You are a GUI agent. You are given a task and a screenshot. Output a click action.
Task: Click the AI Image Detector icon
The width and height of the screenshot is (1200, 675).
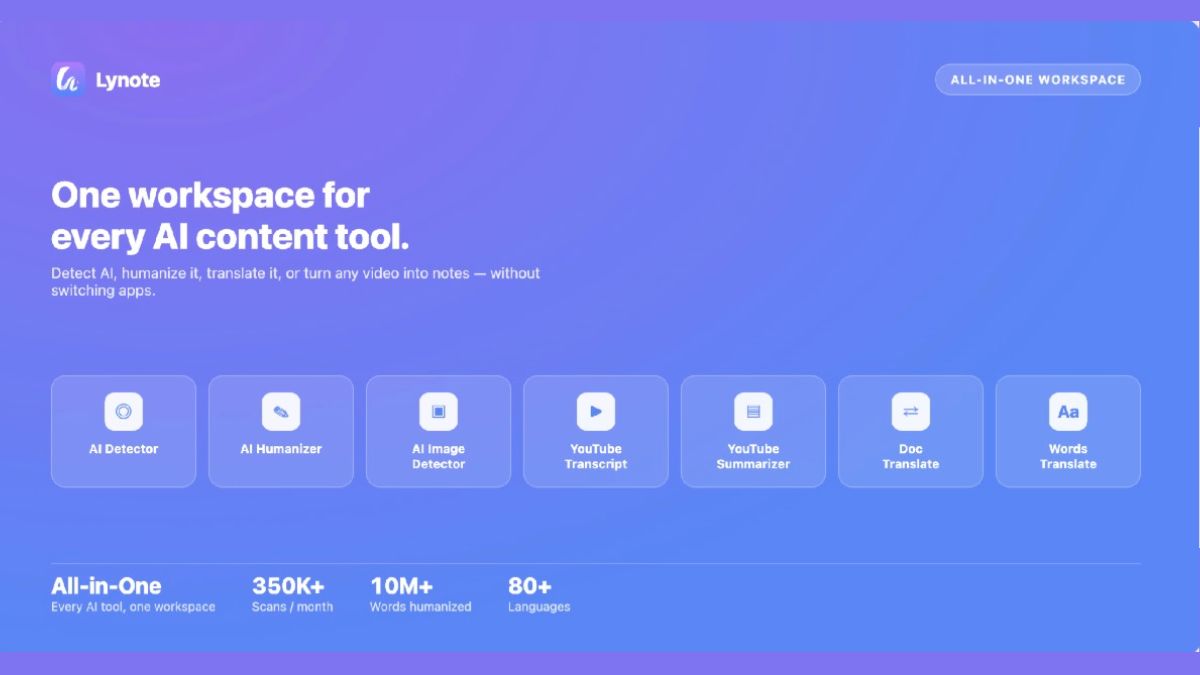pos(438,411)
